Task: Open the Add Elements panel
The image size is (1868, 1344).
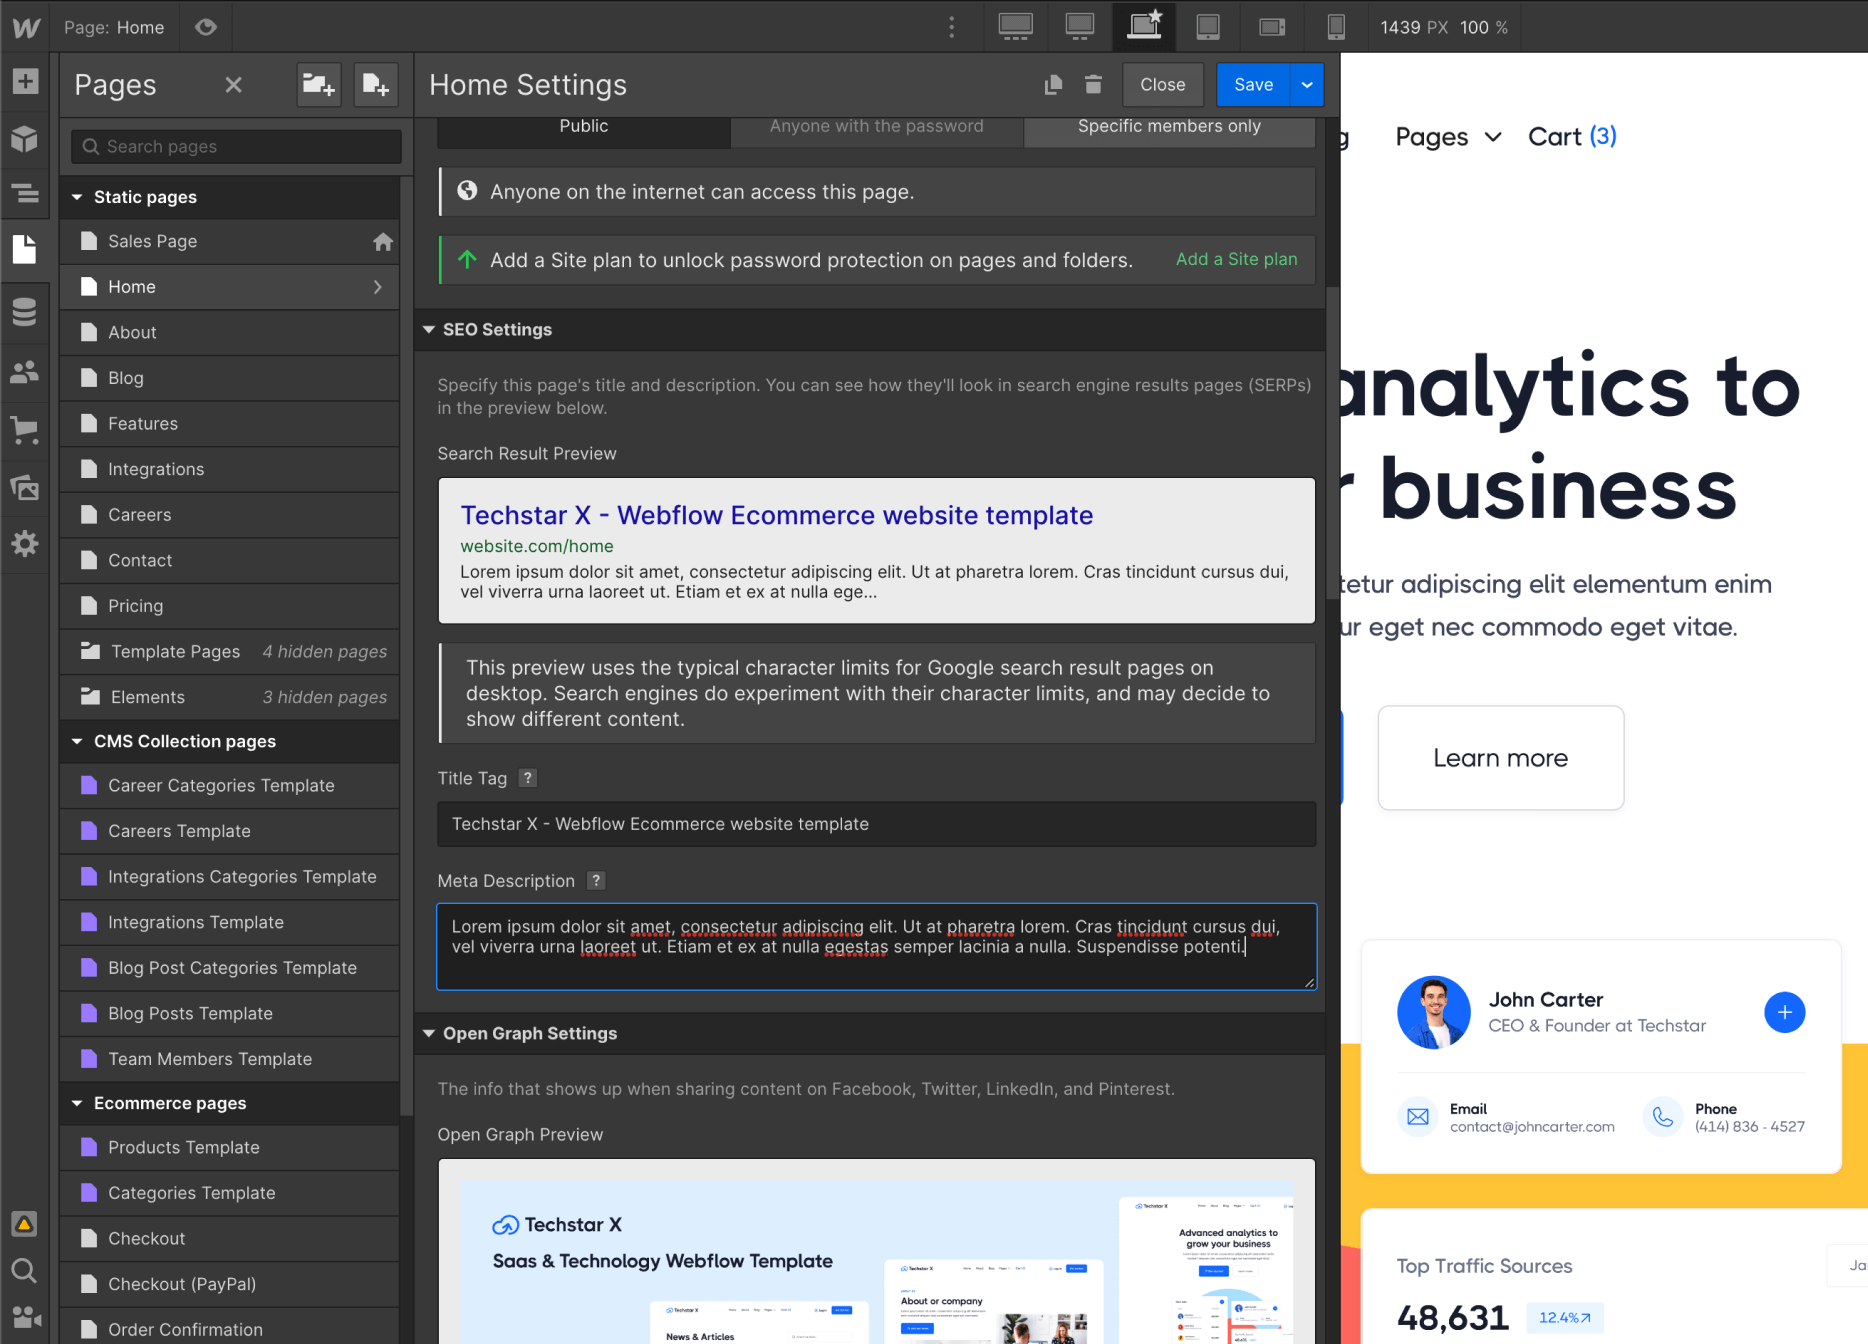Action: 25,81
